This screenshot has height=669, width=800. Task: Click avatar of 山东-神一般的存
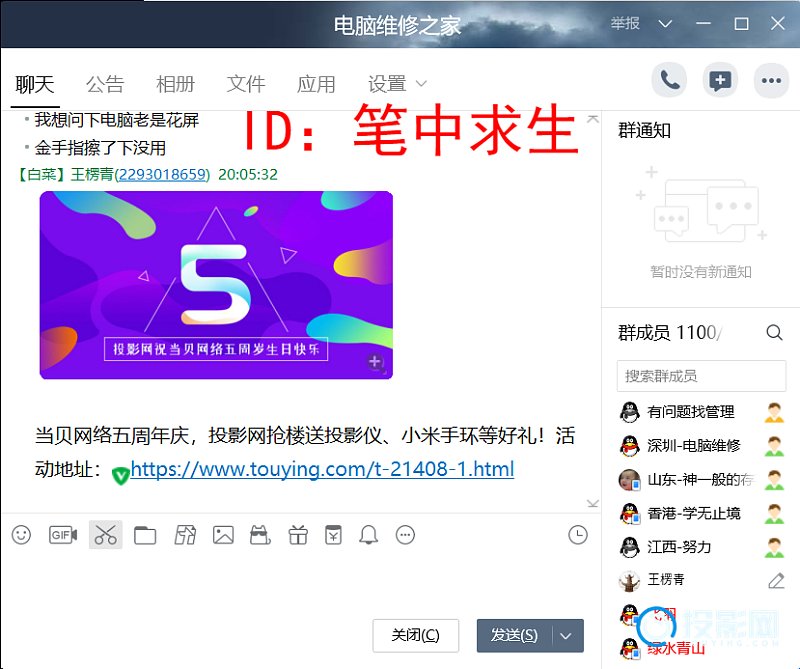coord(629,480)
